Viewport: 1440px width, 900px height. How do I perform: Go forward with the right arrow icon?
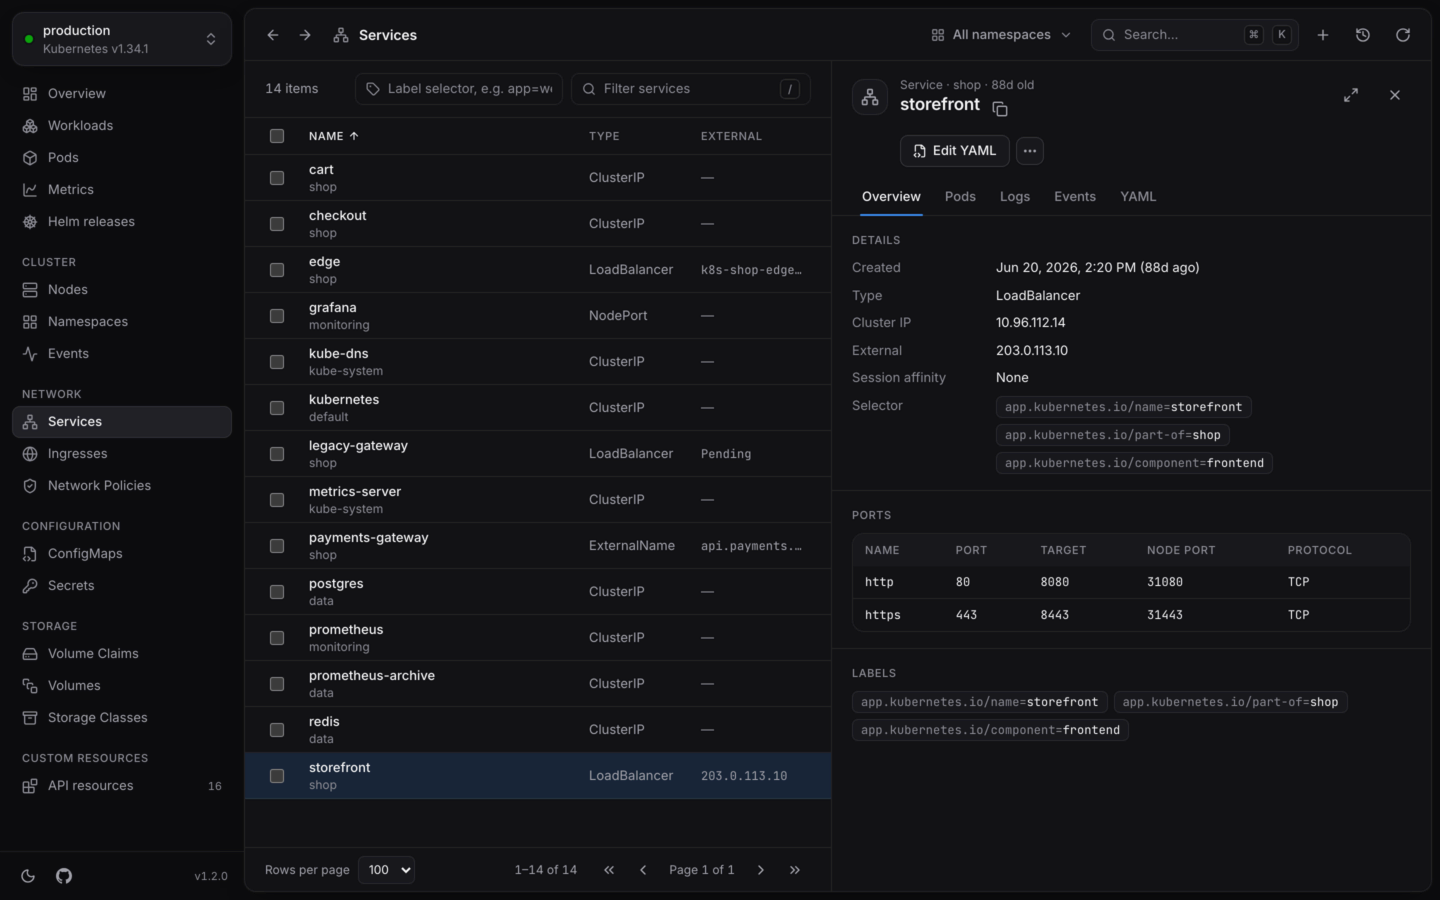(x=305, y=35)
